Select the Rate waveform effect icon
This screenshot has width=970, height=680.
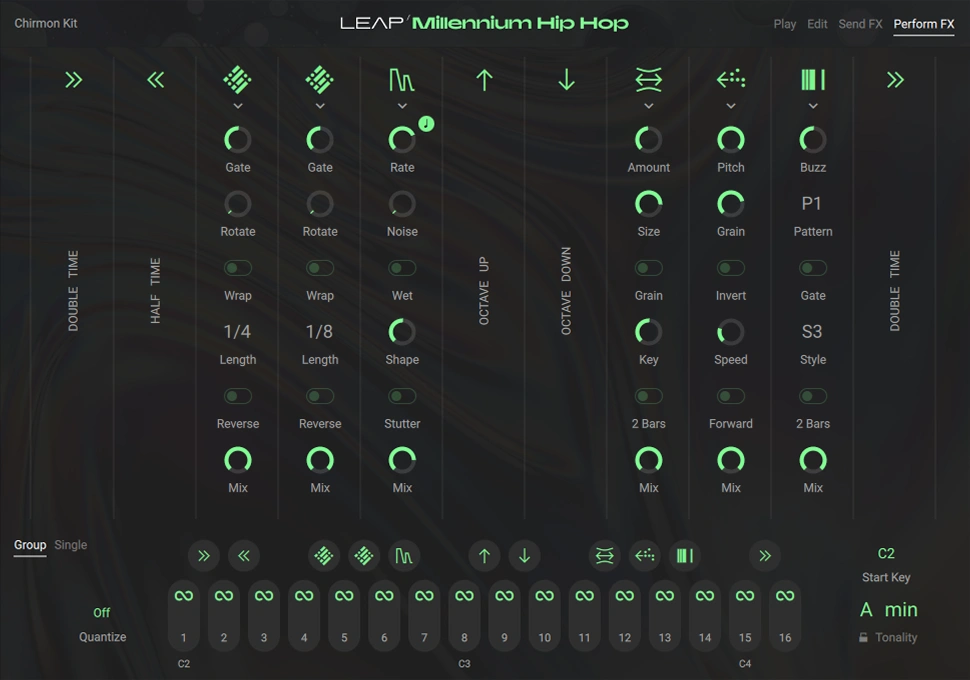[401, 79]
